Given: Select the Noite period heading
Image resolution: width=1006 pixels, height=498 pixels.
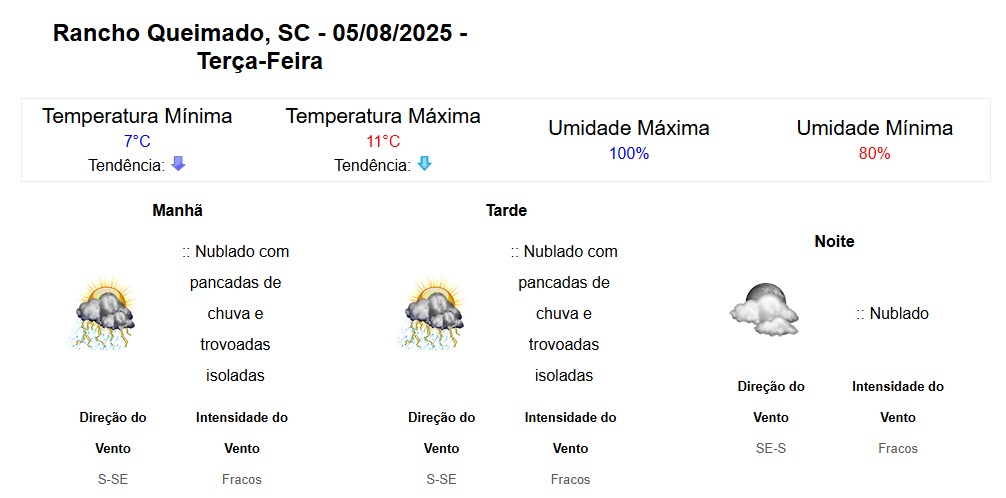Looking at the screenshot, I should click(834, 241).
